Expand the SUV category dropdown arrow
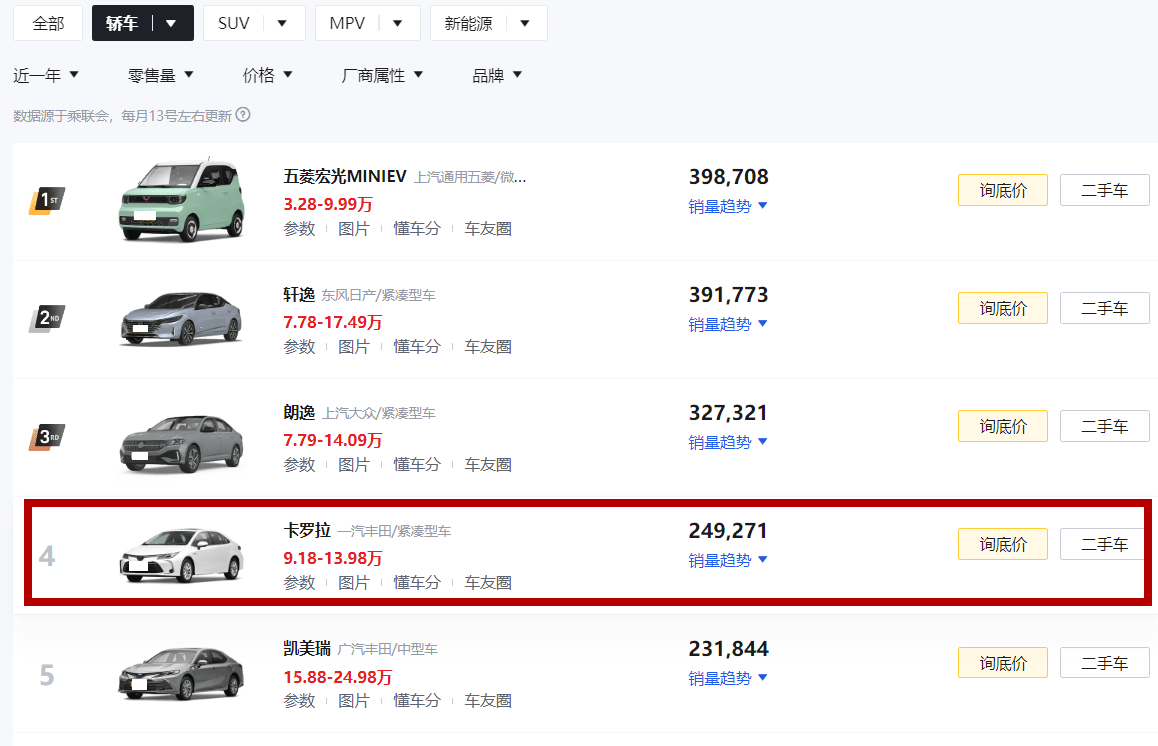The image size is (1158, 746). click(x=282, y=24)
